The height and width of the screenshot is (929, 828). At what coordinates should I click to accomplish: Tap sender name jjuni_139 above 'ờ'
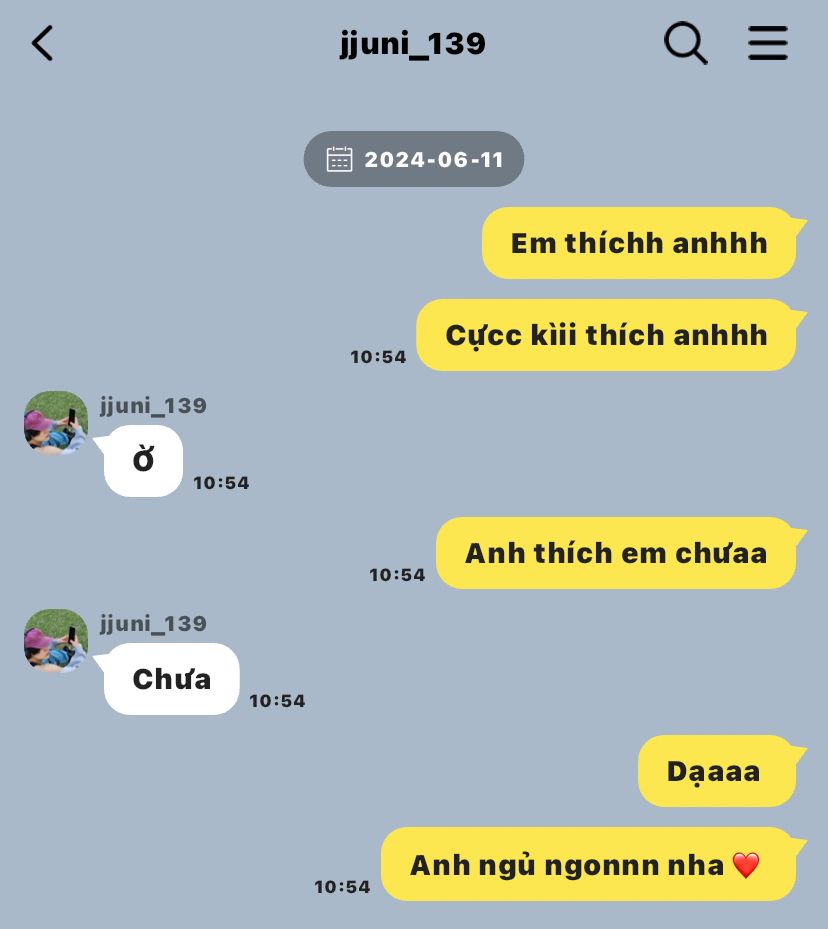153,406
